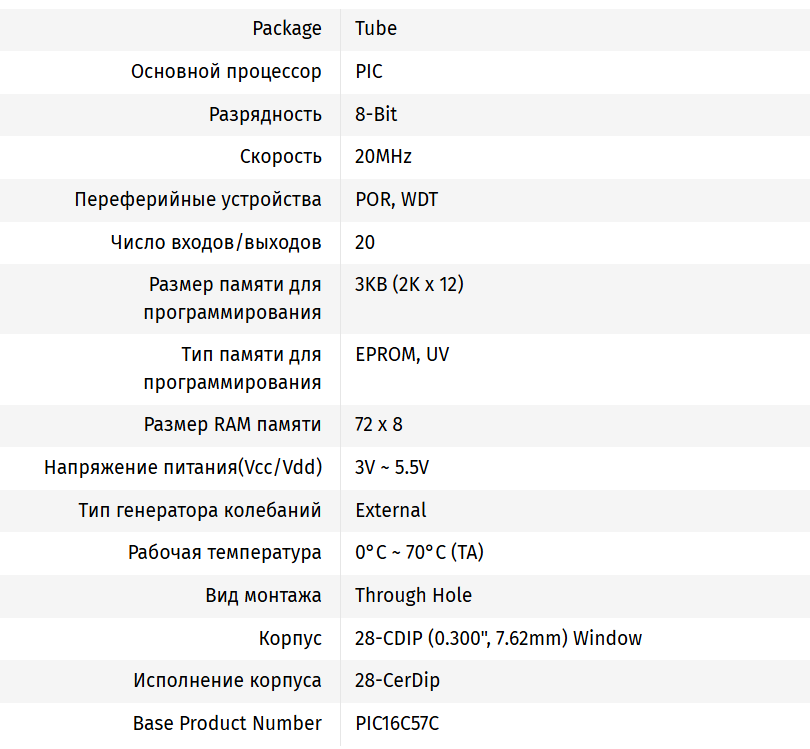Select the "3KB (2K x 12)" memory size
The height and width of the screenshot is (749, 810).
click(x=409, y=285)
